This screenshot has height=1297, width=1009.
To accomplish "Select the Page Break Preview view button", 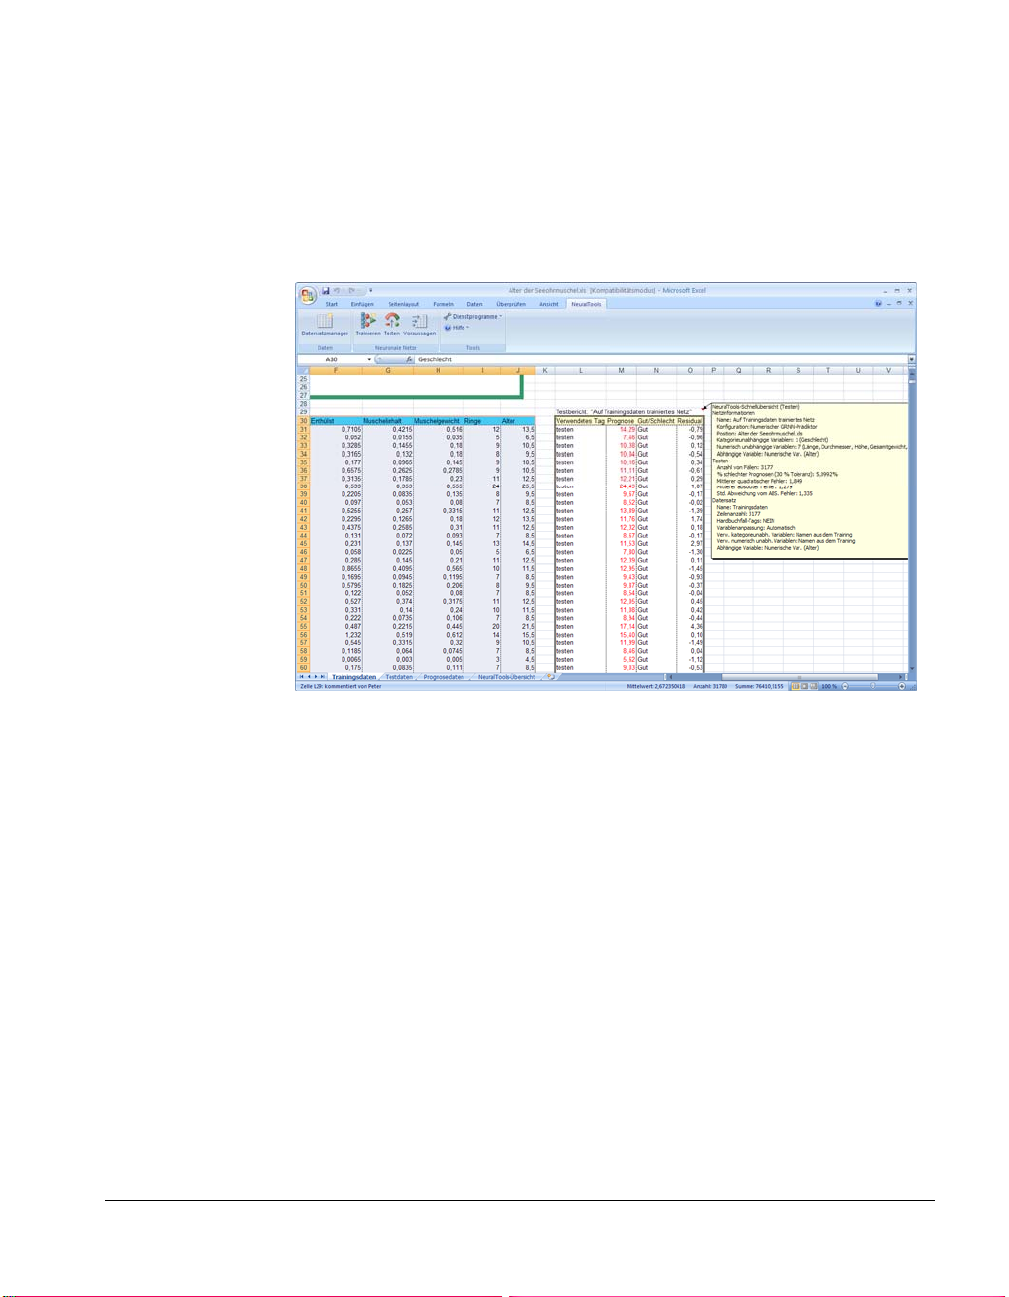I will click(816, 686).
